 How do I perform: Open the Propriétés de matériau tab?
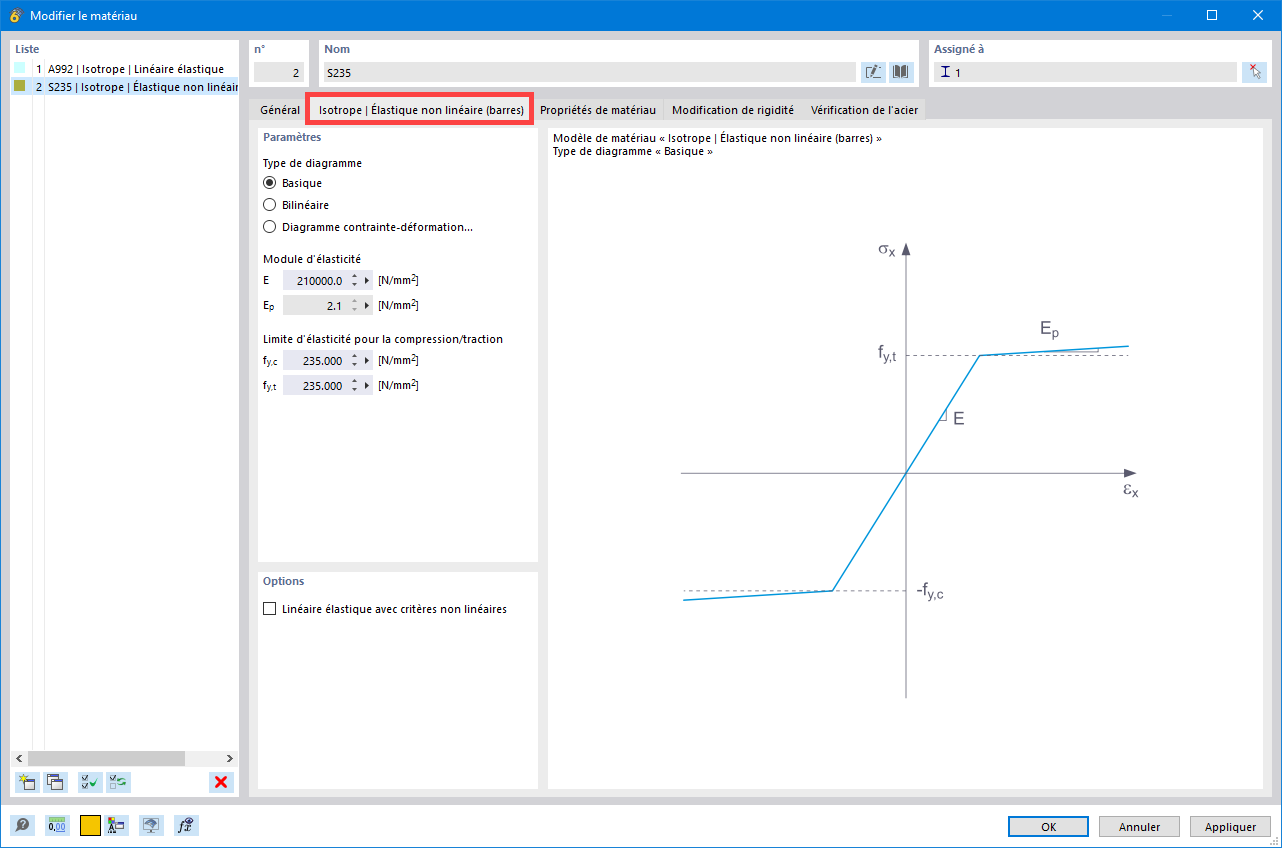(598, 110)
